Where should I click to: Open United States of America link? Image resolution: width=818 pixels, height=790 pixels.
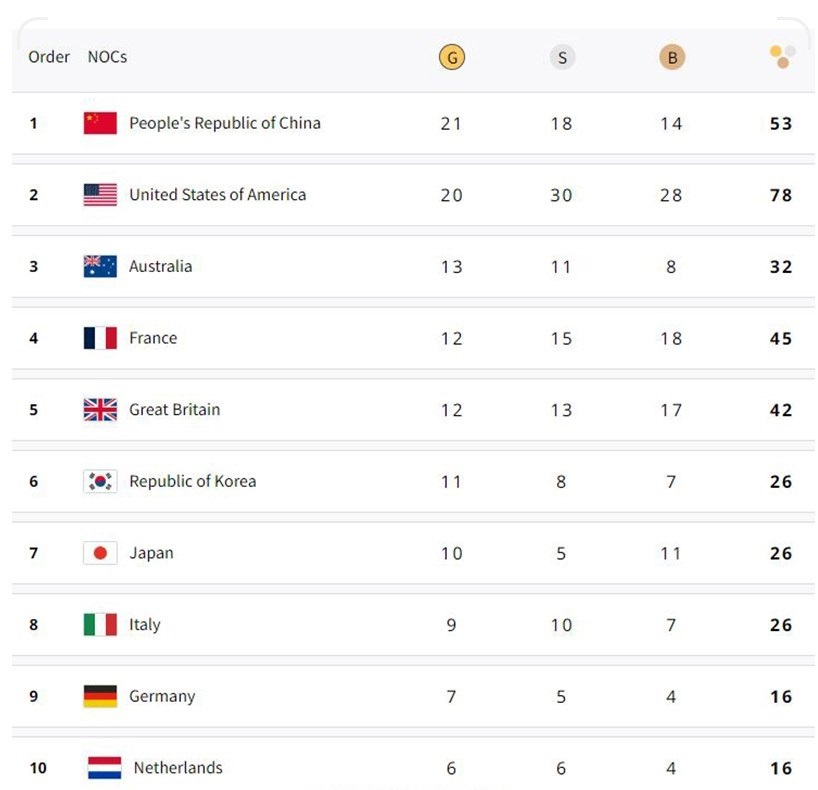[217, 195]
